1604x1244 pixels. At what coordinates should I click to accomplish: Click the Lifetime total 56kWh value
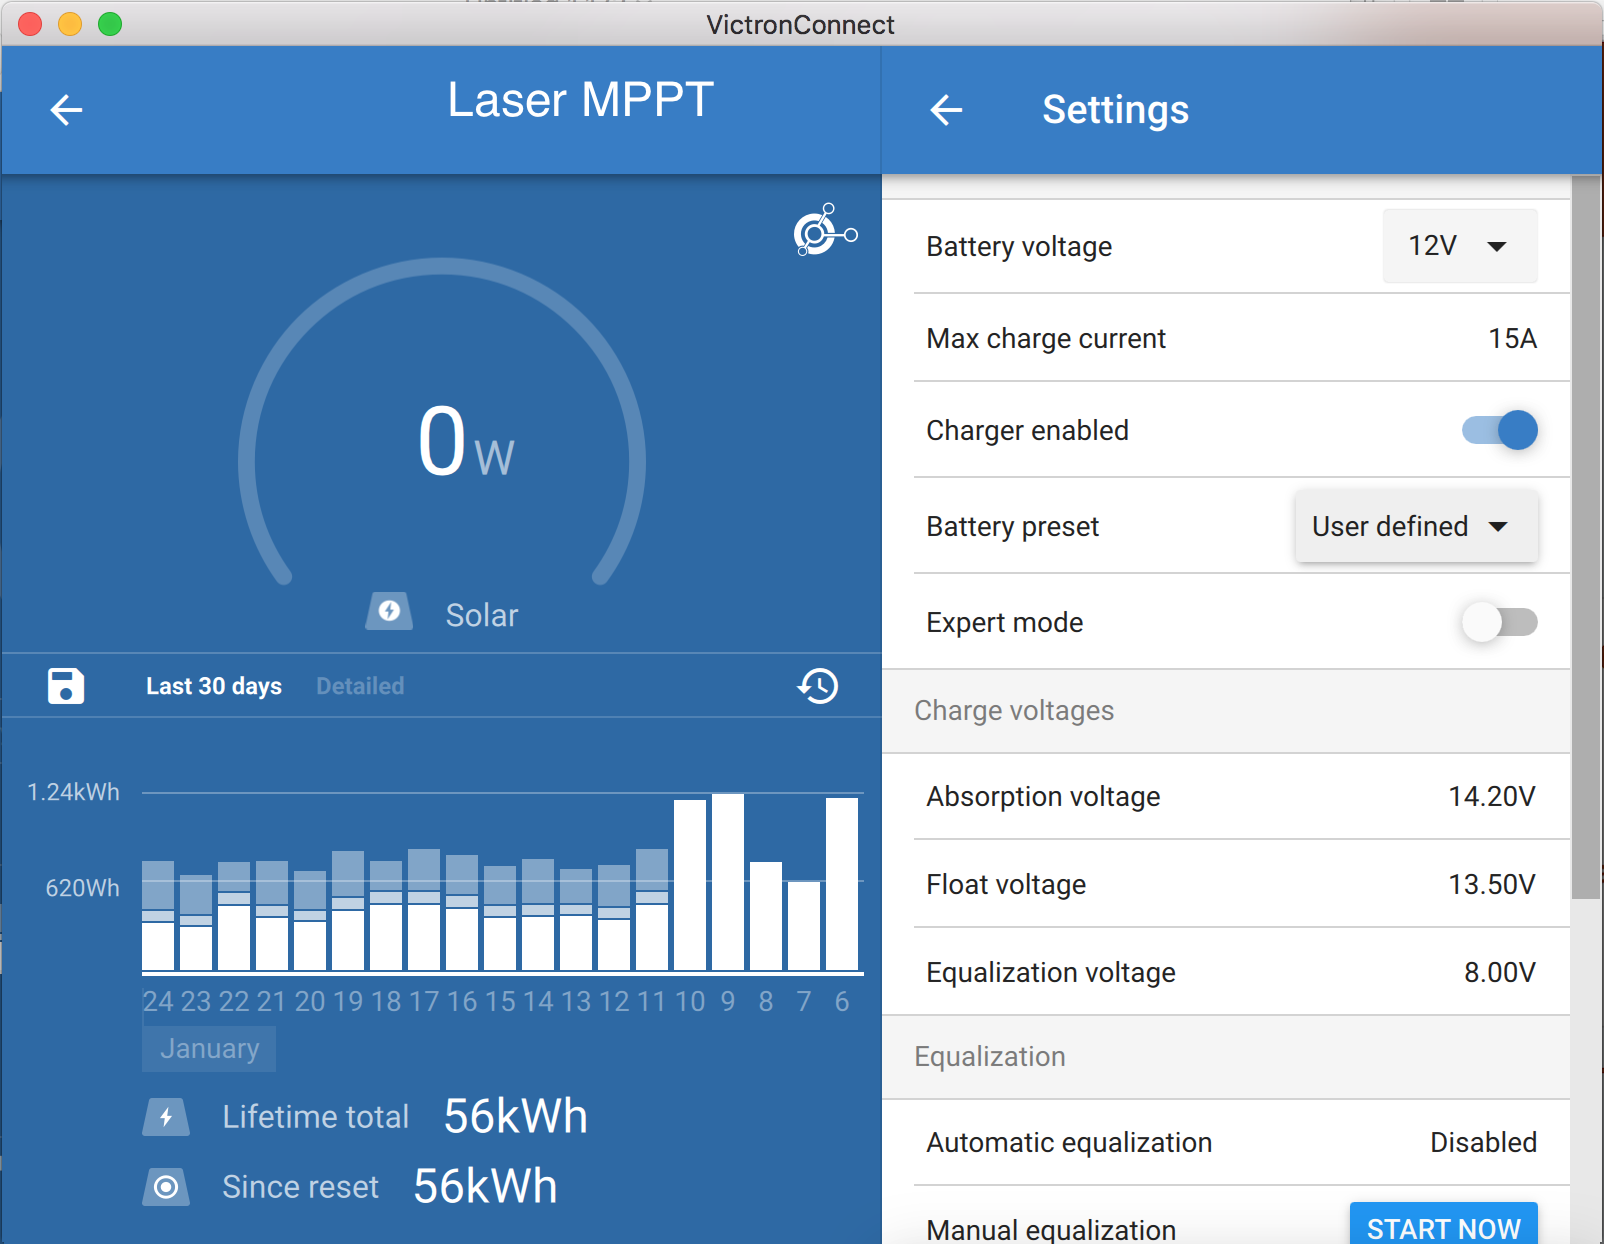(x=515, y=1116)
